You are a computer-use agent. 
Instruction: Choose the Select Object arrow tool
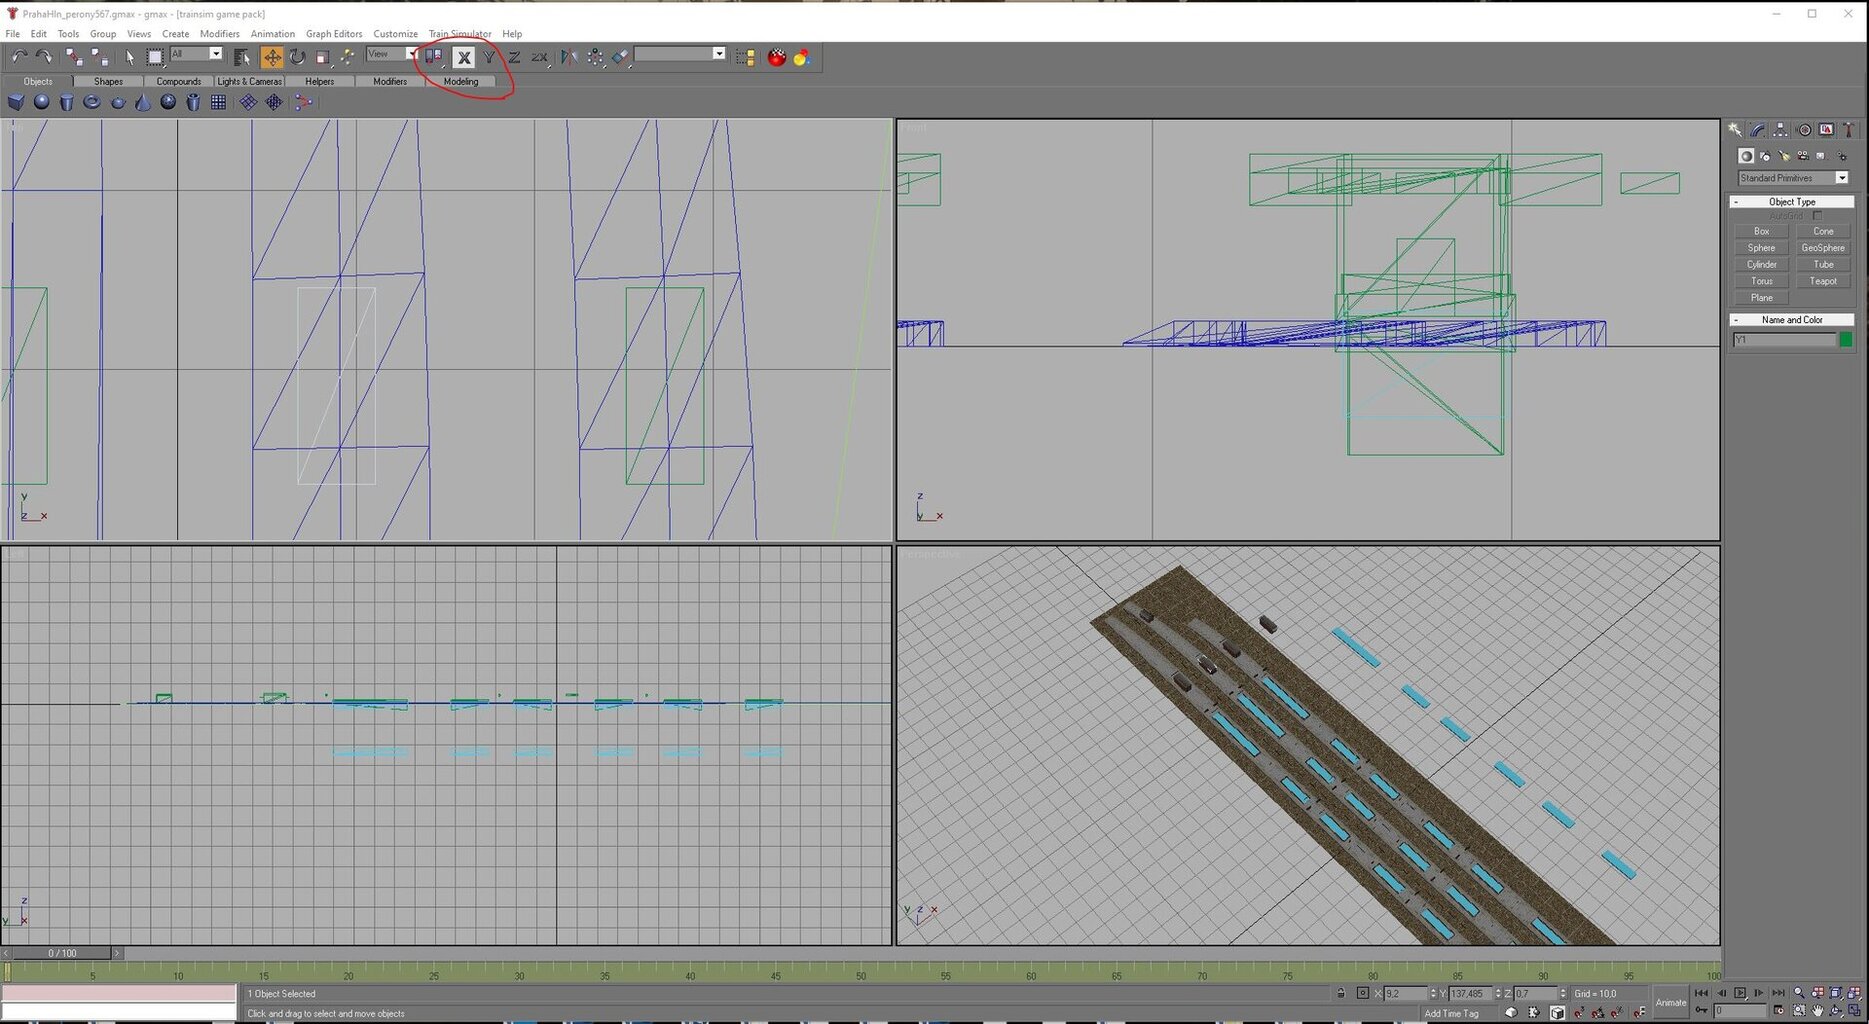[x=130, y=57]
